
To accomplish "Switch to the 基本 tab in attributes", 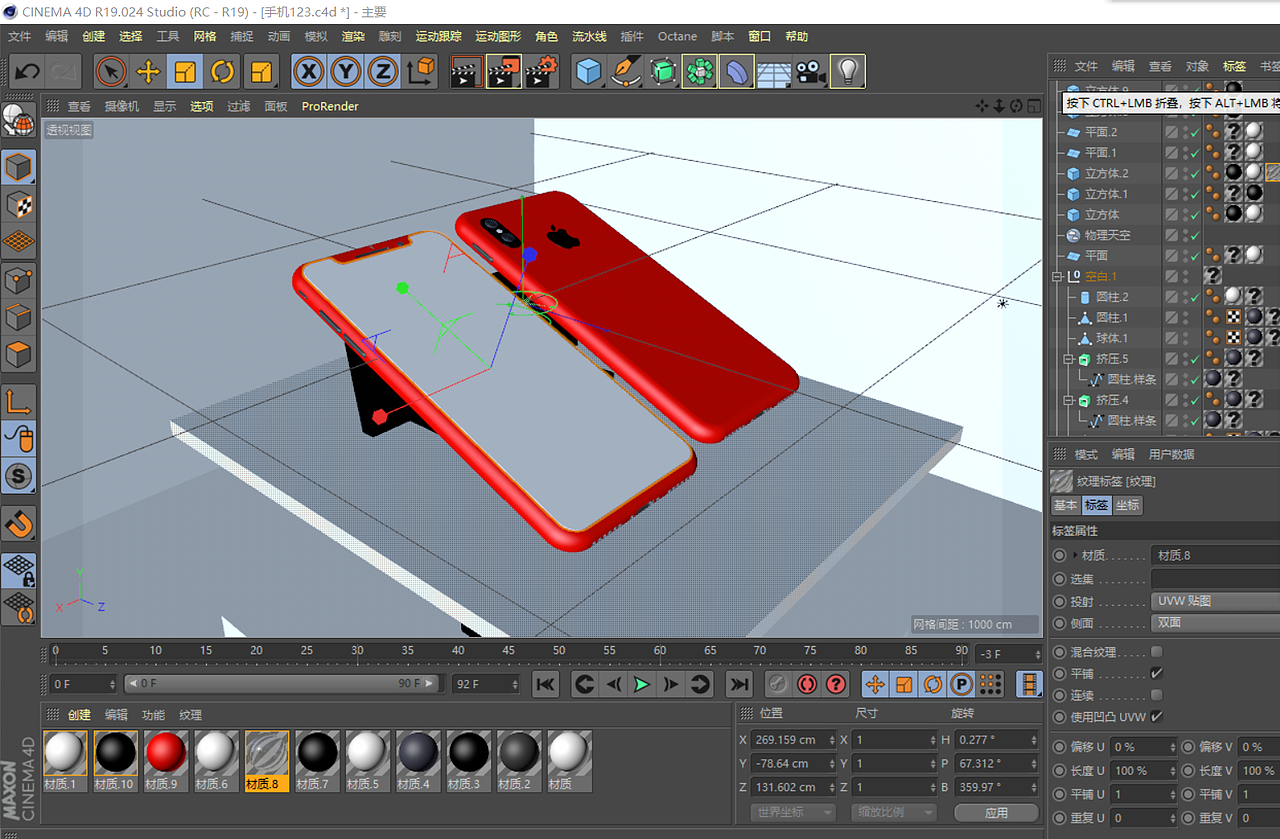I will coord(1066,506).
